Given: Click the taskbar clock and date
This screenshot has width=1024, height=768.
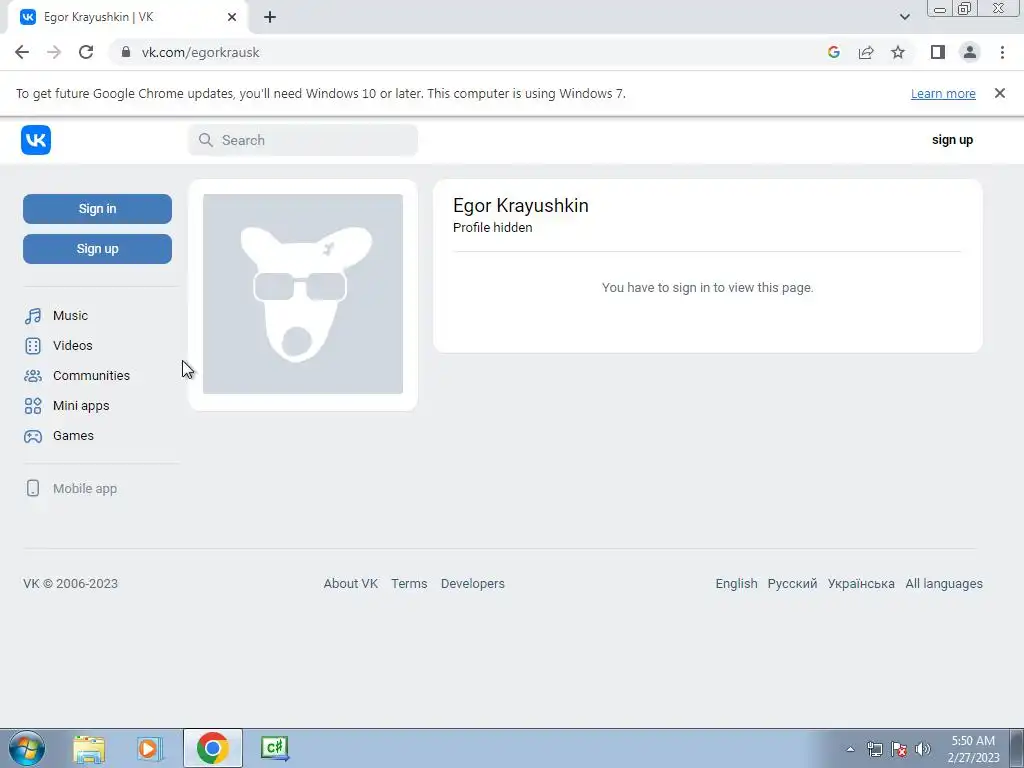Looking at the screenshot, I should tap(973, 749).
